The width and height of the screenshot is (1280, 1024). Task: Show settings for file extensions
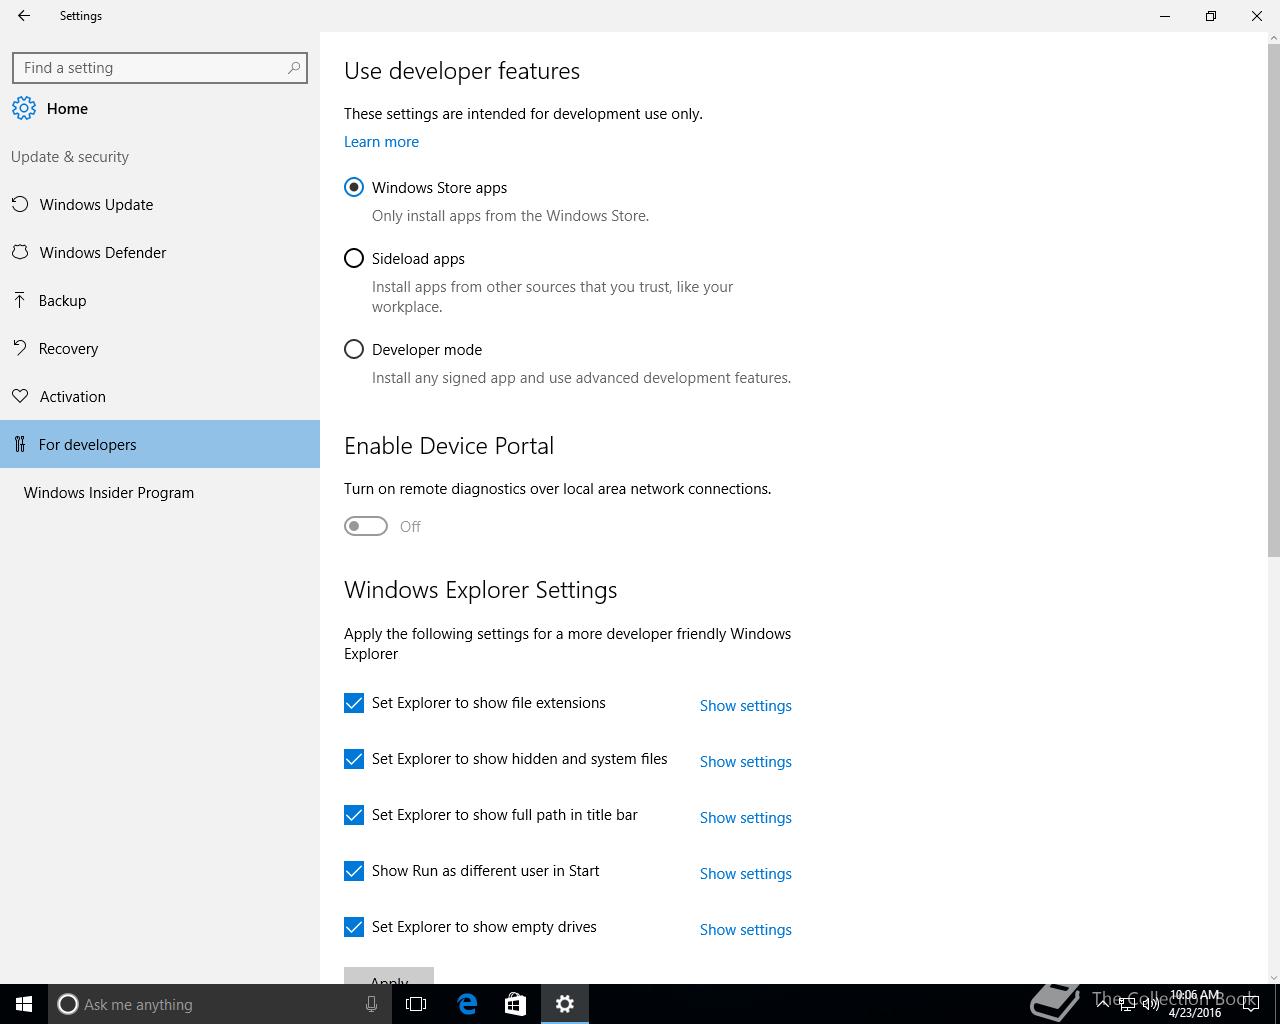pos(745,706)
